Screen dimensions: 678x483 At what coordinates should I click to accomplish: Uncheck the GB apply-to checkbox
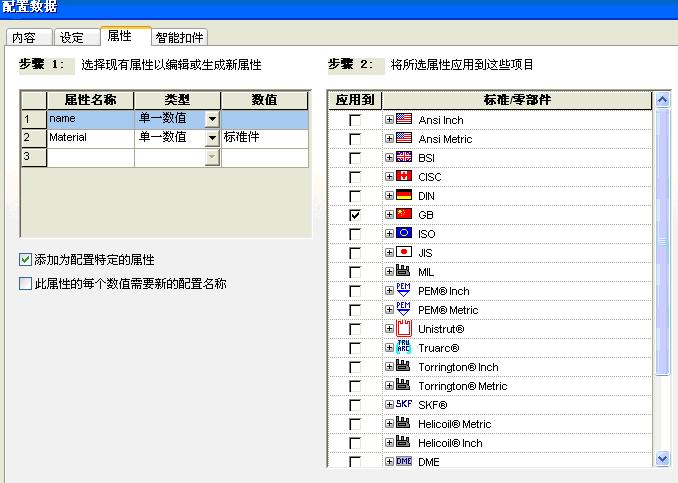pos(355,215)
